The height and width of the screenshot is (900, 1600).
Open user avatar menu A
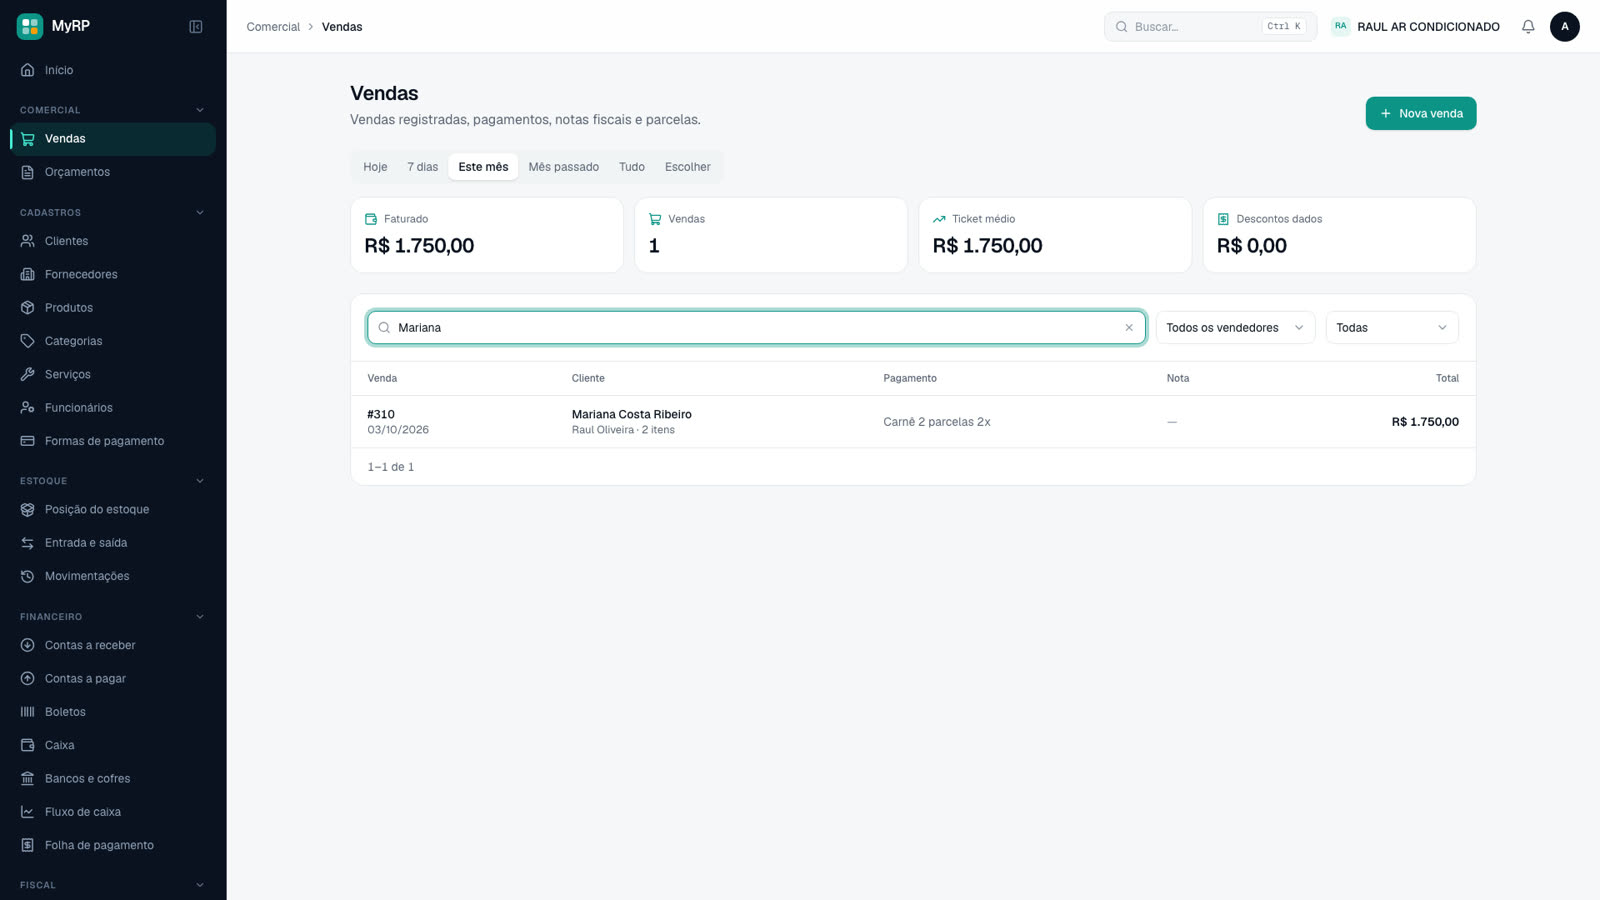pyautogui.click(x=1565, y=27)
